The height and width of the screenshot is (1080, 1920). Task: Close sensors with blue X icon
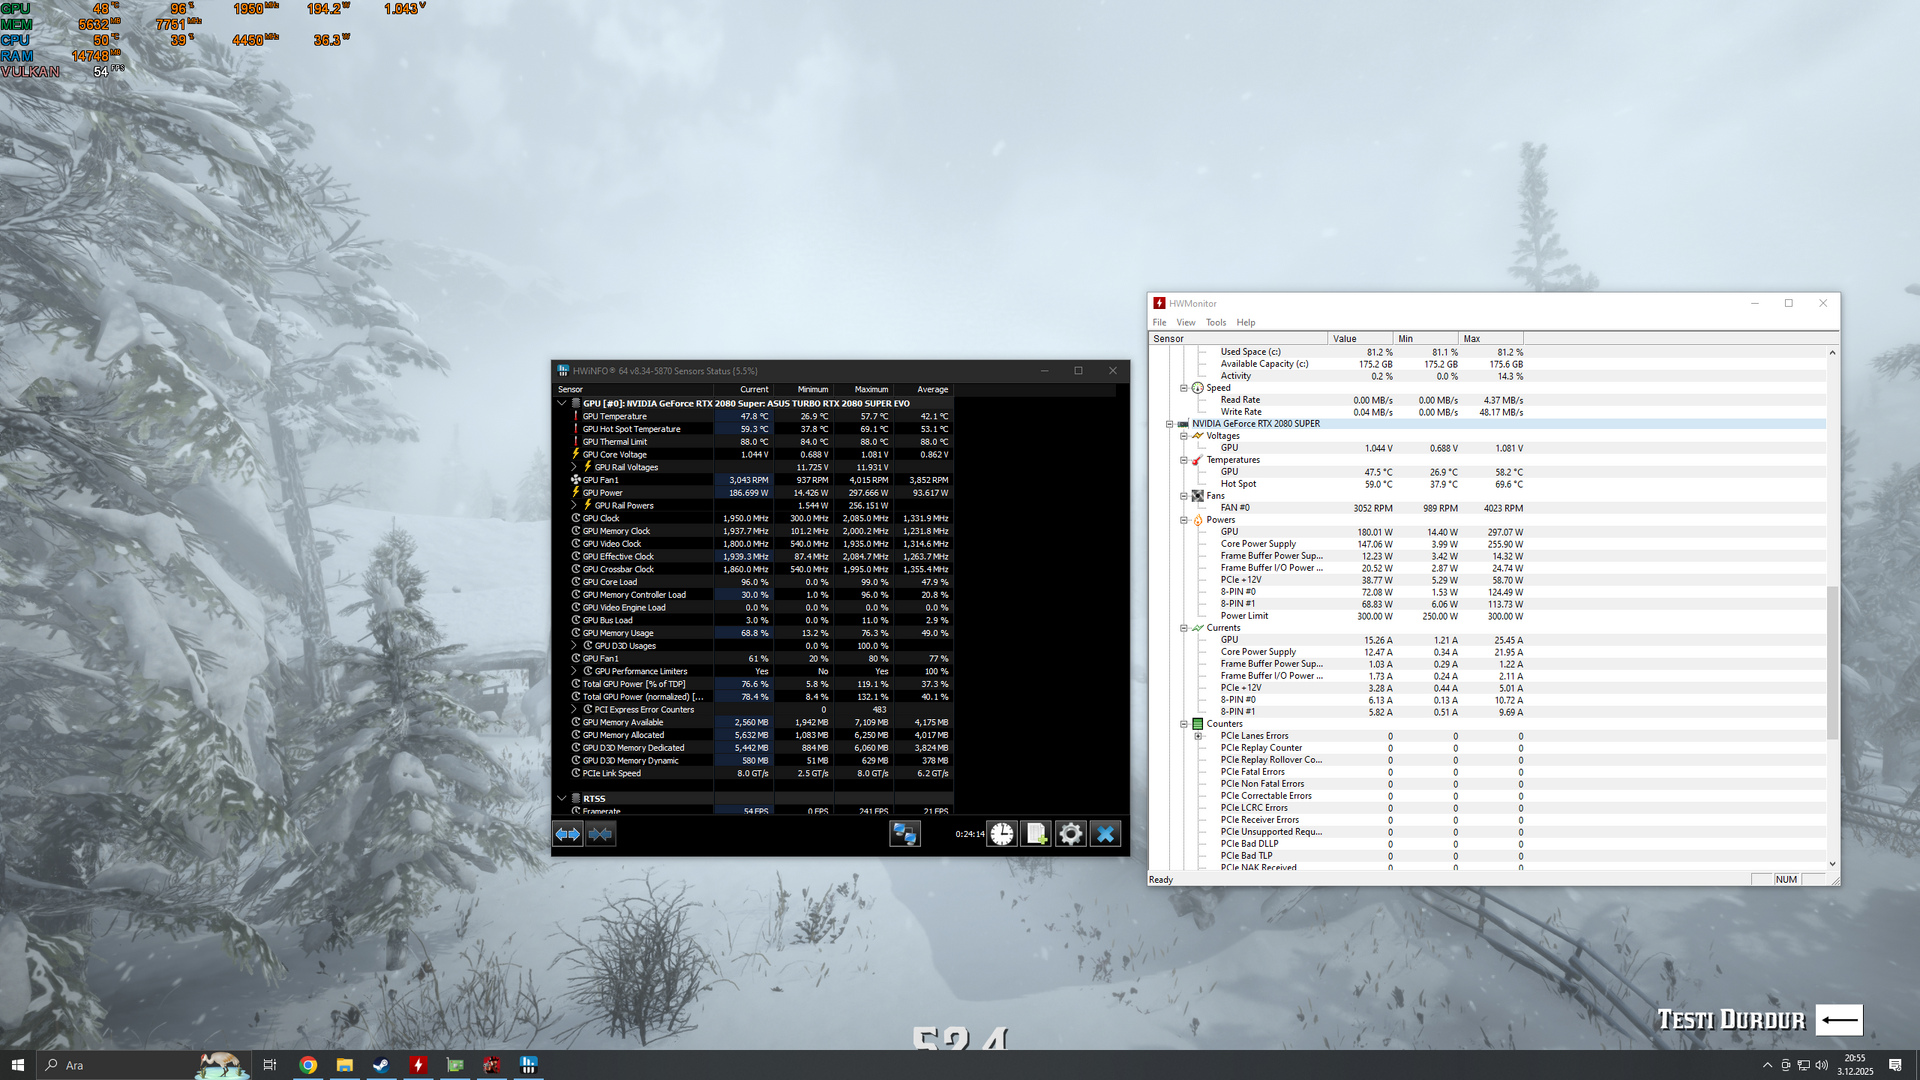point(1105,834)
